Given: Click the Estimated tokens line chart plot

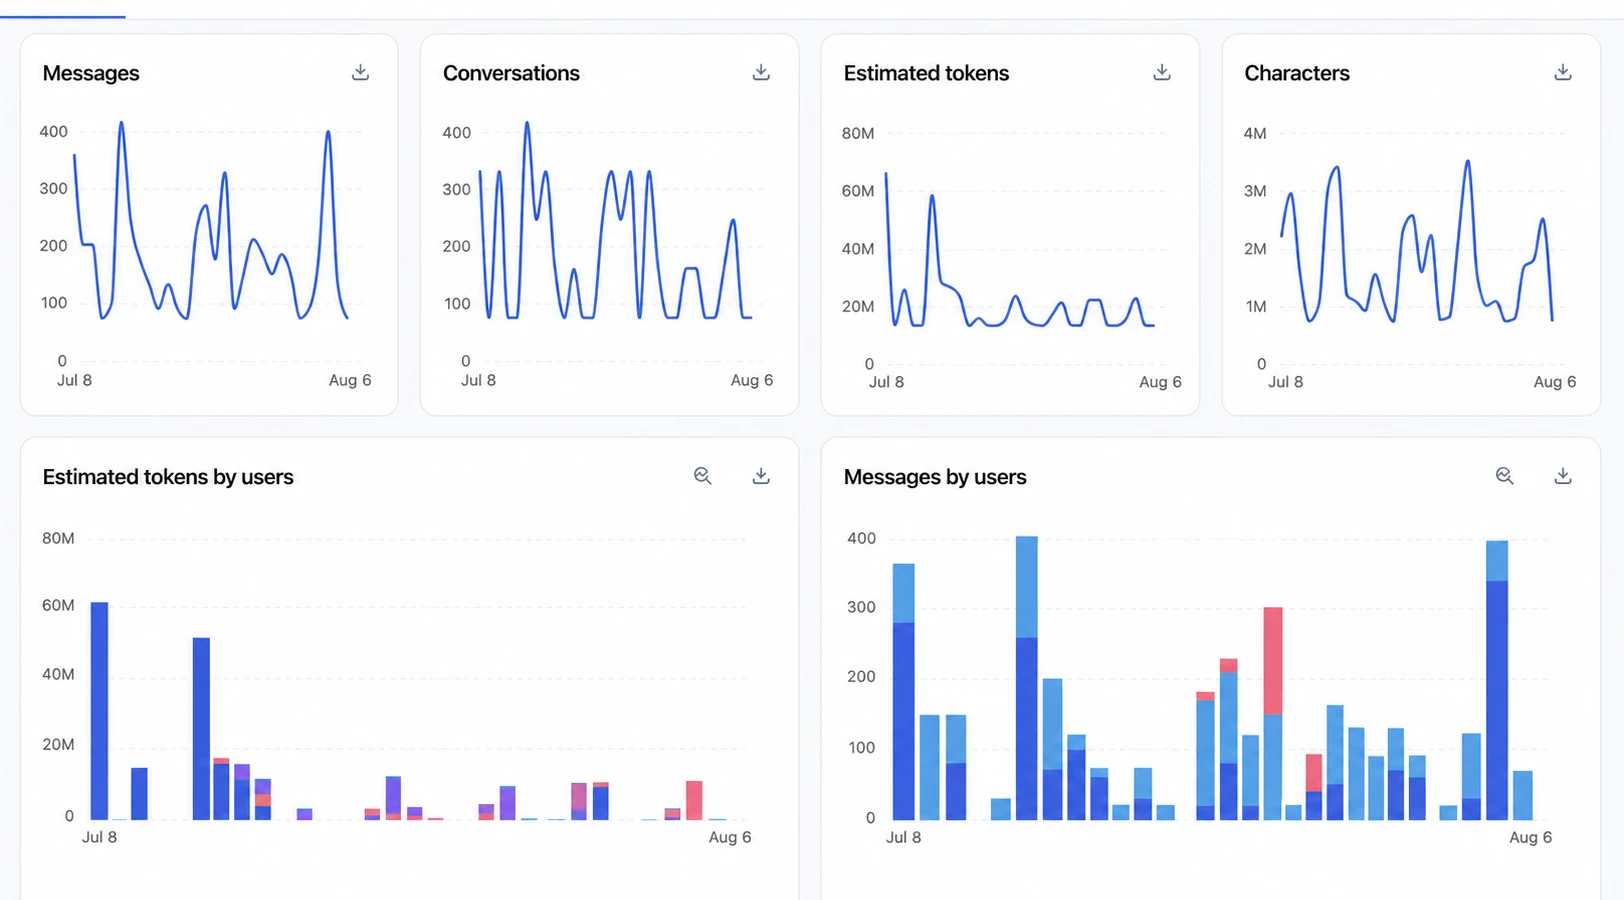Looking at the screenshot, I should click(x=1020, y=250).
